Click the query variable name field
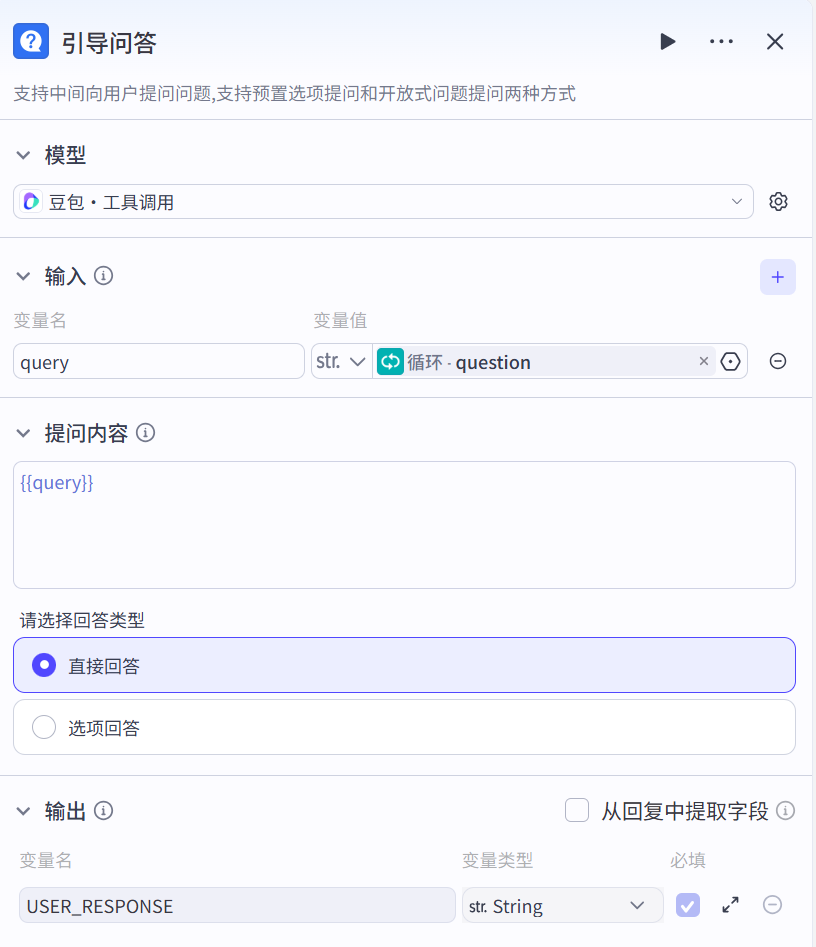 click(158, 362)
